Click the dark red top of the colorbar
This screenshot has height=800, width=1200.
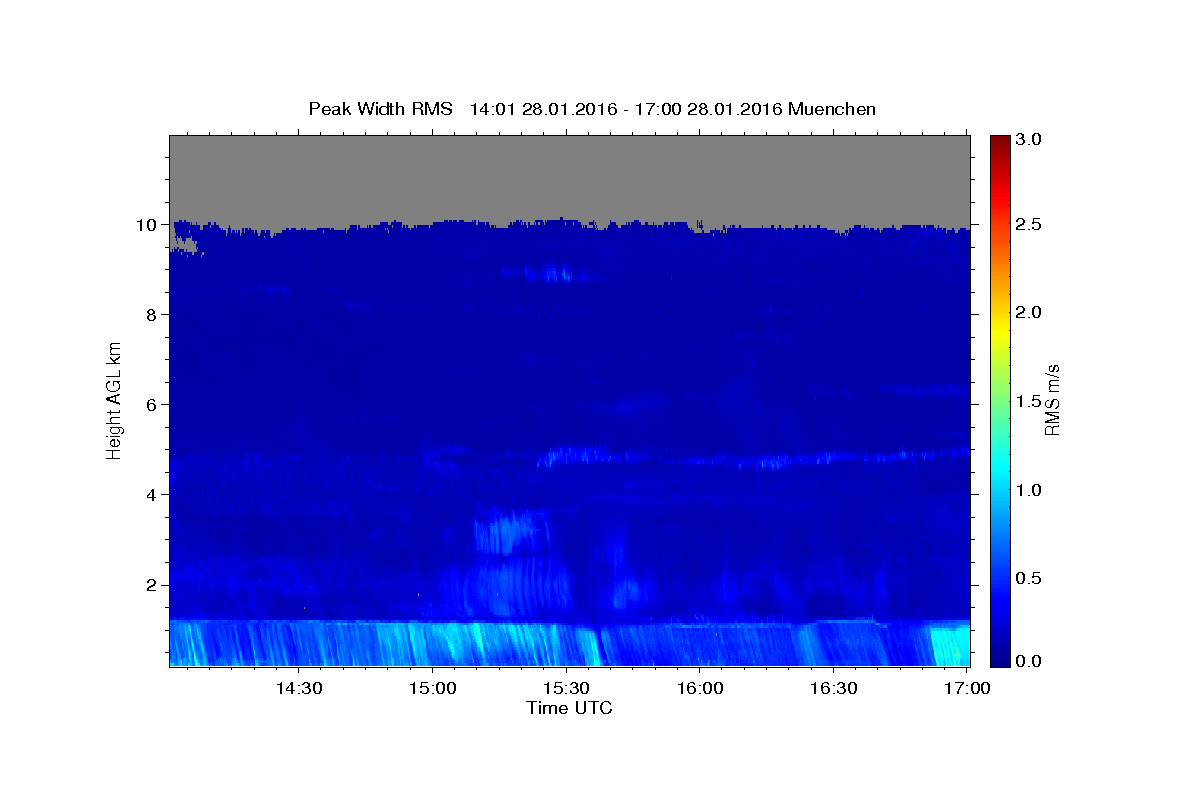pyautogui.click(x=999, y=140)
